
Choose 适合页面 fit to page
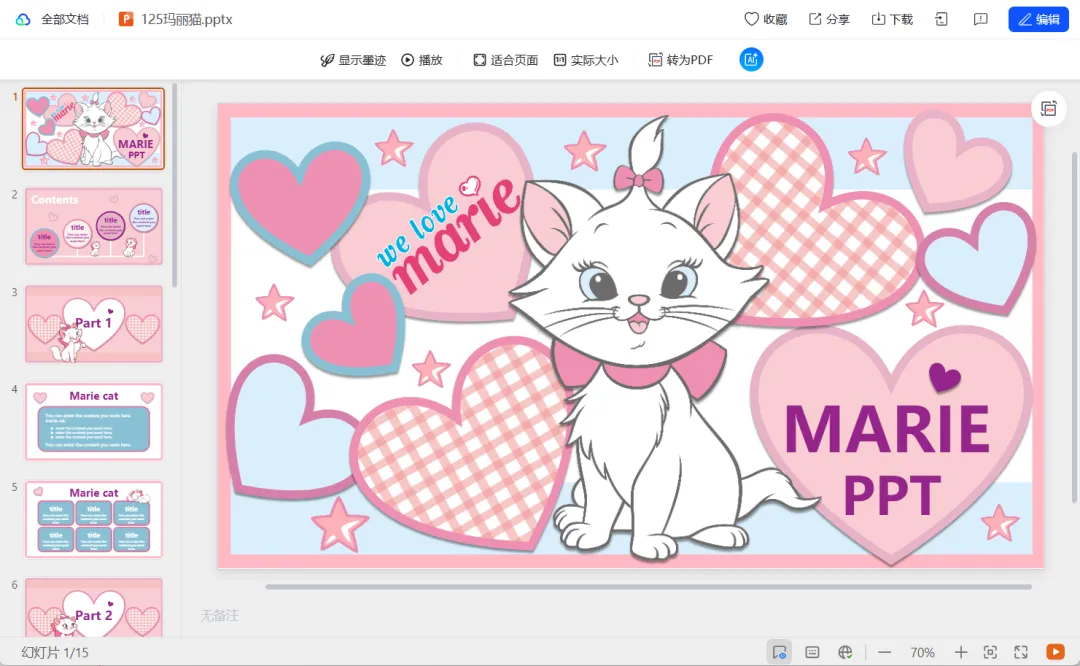[x=506, y=60]
